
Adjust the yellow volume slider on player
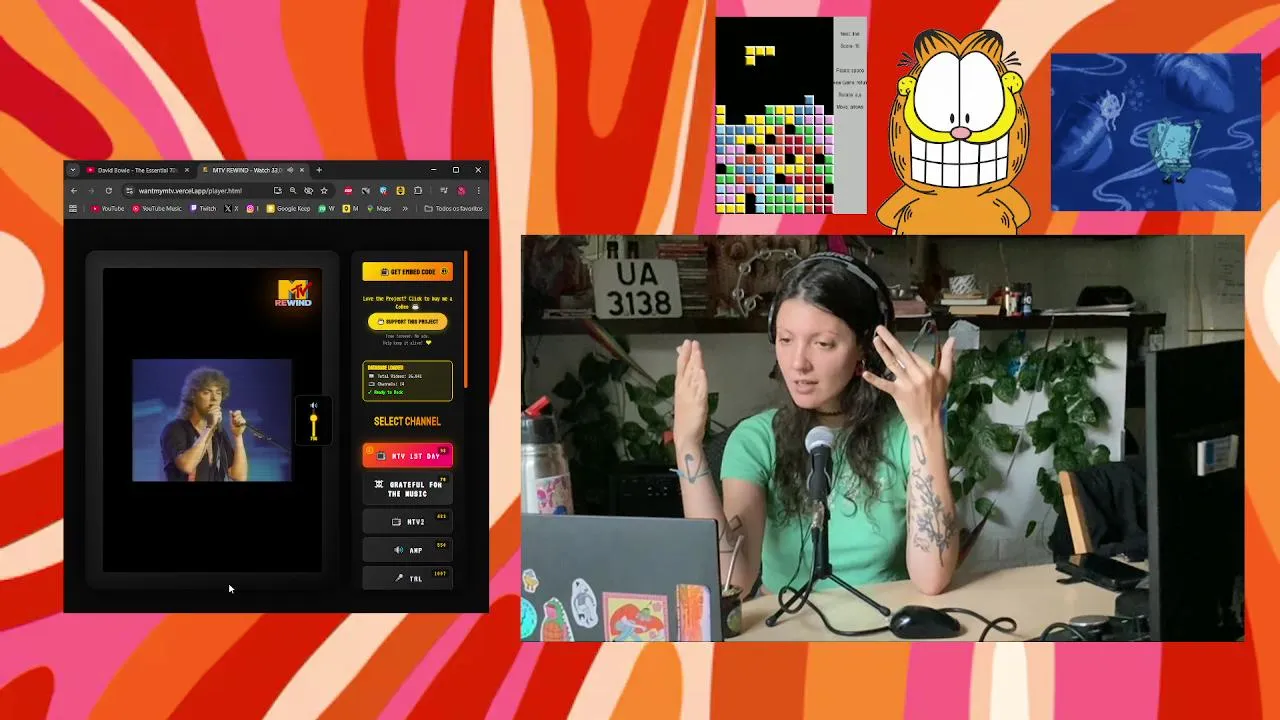coord(313,427)
